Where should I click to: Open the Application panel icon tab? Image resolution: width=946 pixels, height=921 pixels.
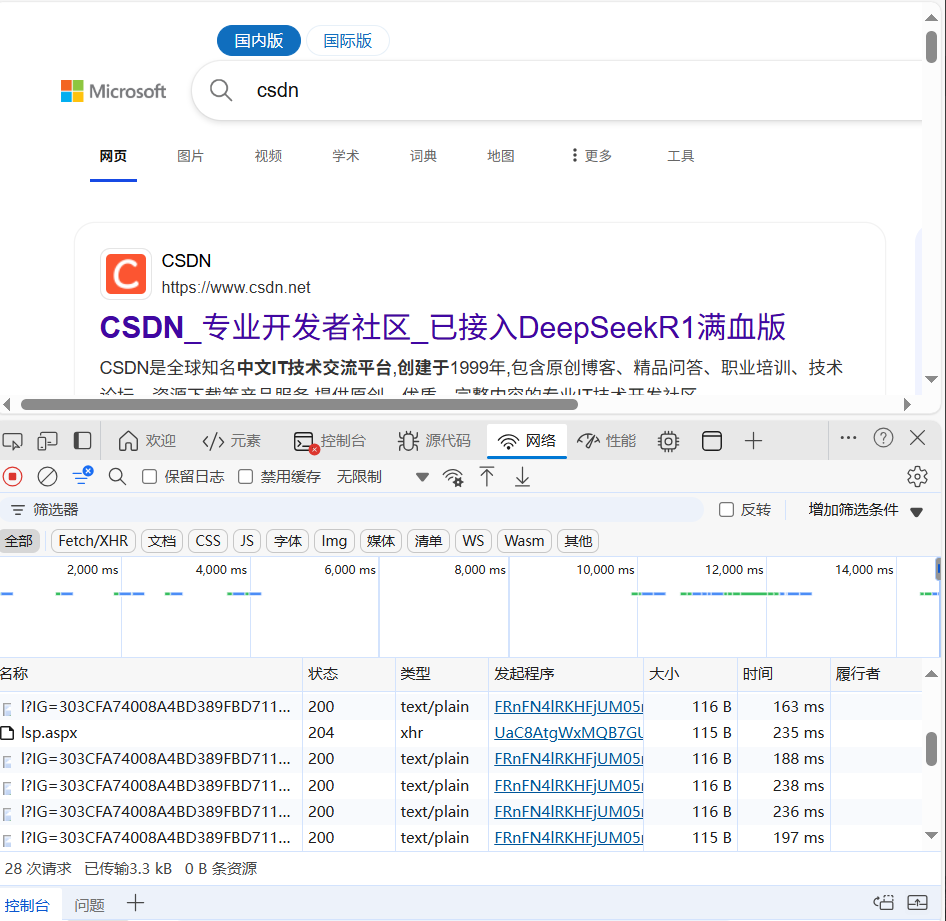pos(712,441)
